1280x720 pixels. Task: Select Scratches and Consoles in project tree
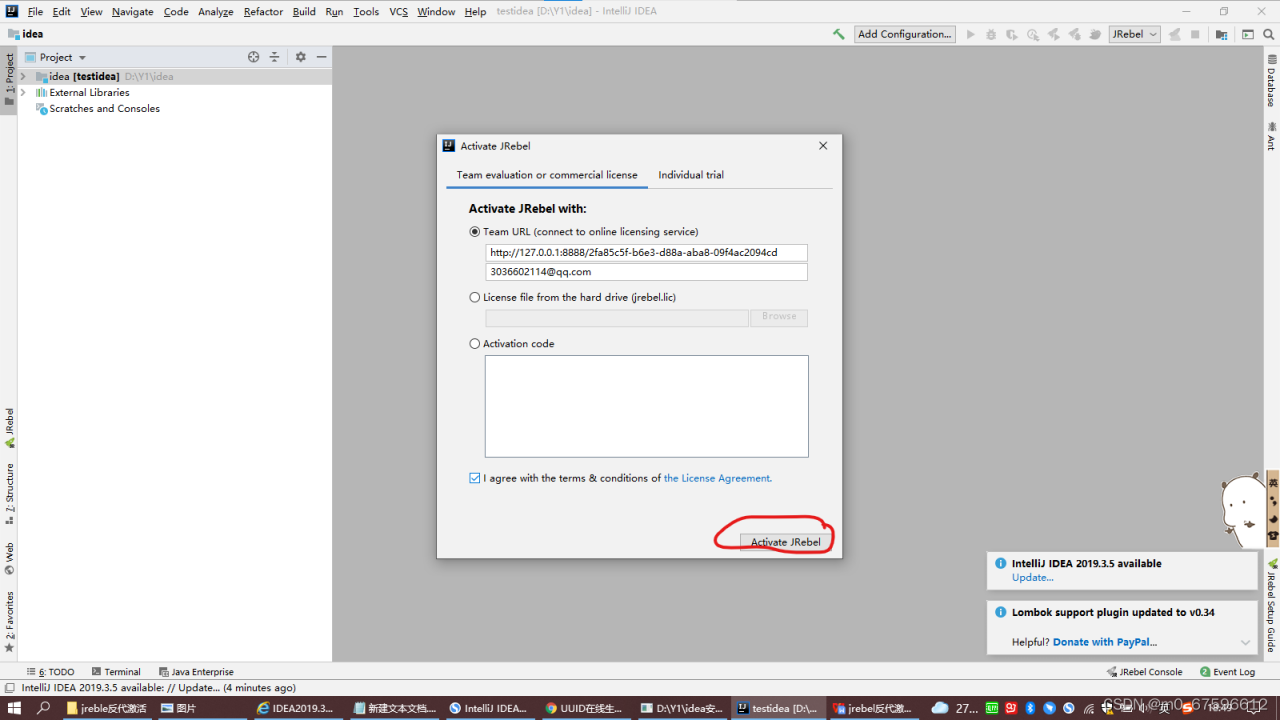point(105,109)
